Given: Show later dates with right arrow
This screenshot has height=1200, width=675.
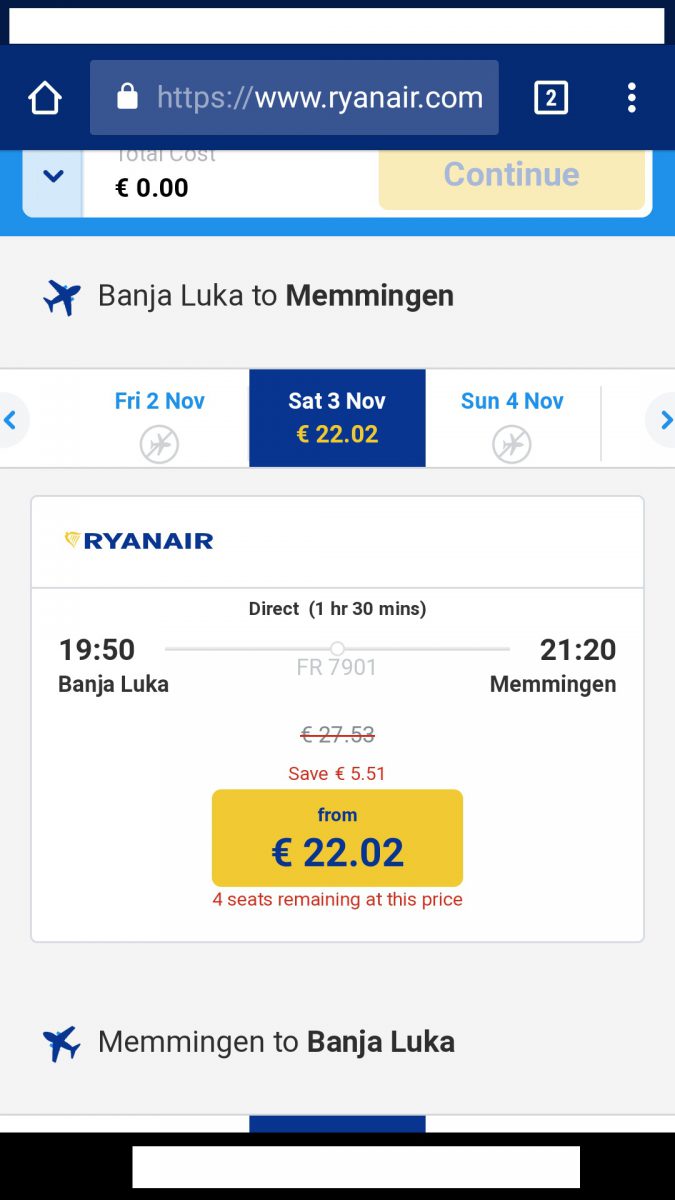Looking at the screenshot, I should click(x=664, y=420).
